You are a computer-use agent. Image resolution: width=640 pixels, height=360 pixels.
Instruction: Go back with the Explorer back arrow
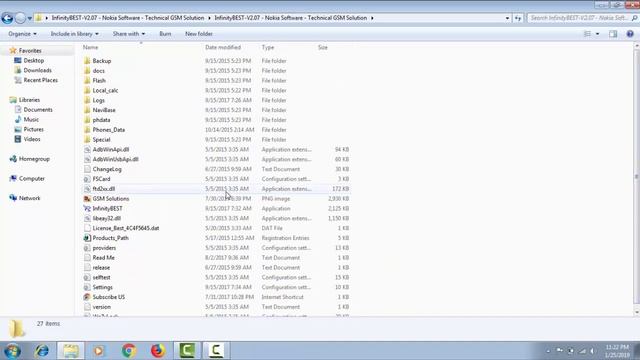(x=7, y=18)
